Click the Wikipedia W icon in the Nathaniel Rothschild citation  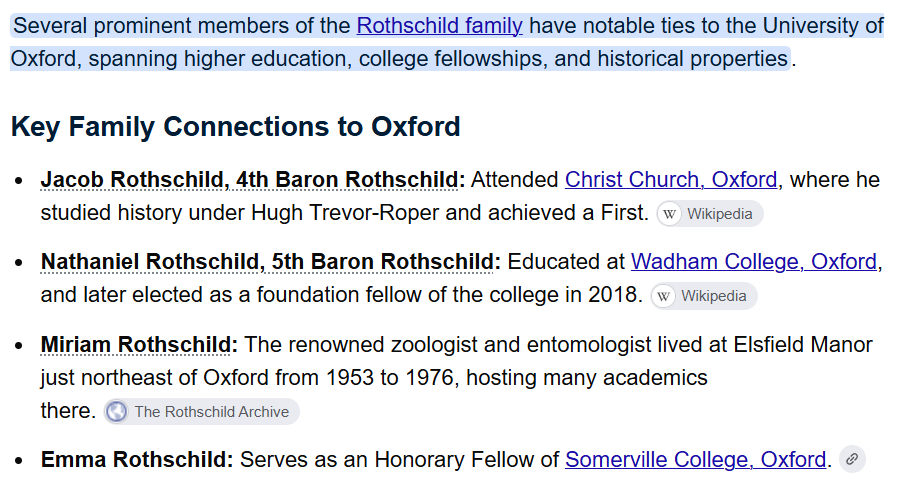click(x=663, y=296)
